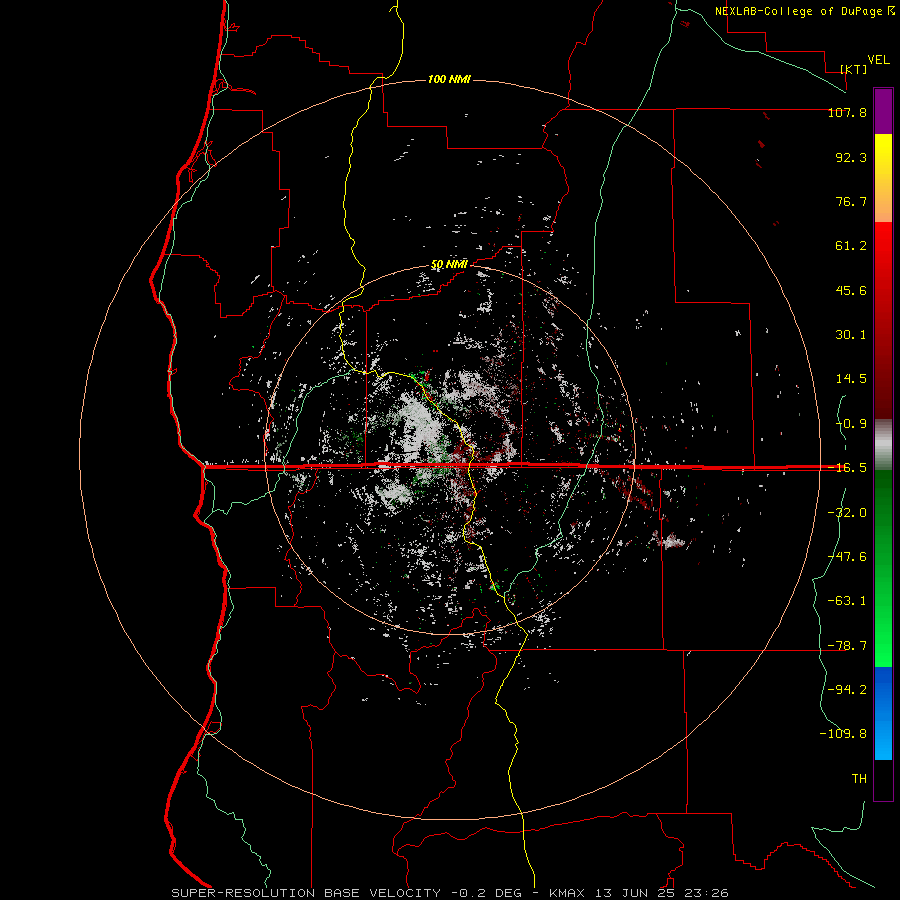Click the TH label on the legend
The height and width of the screenshot is (900, 900).
point(859,778)
